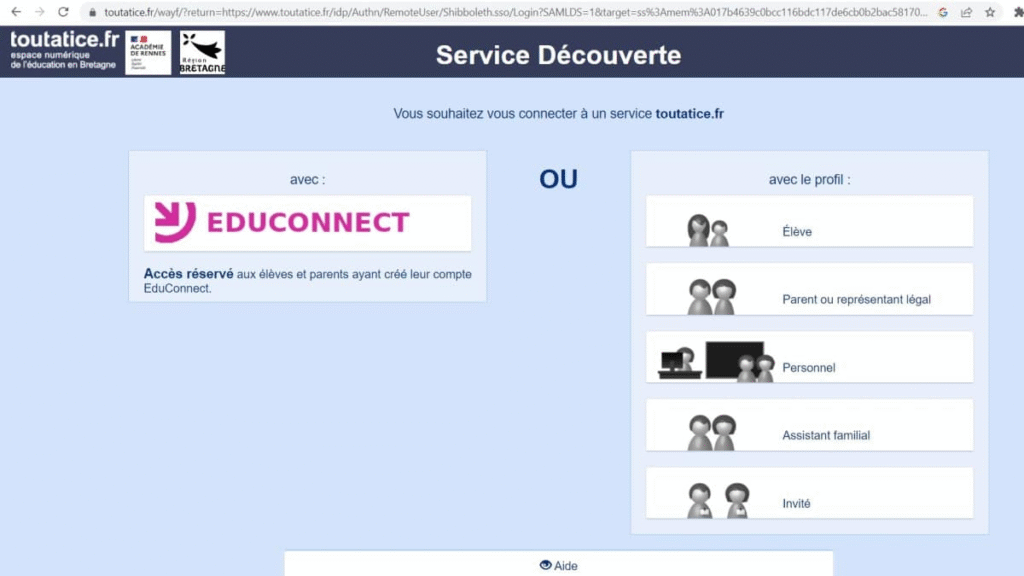Click the EduConnect logo banner
The height and width of the screenshot is (576, 1024).
(308, 223)
